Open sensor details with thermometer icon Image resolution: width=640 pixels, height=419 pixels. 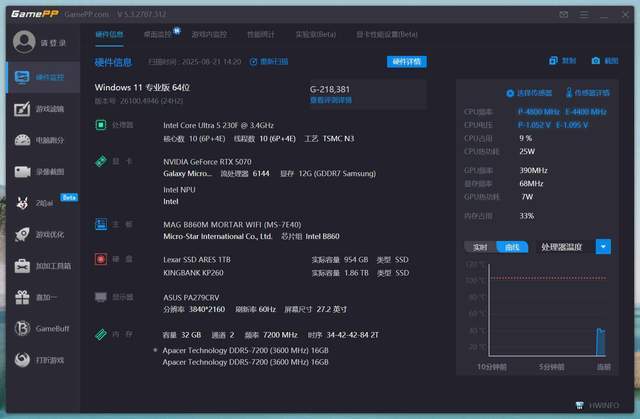coord(588,93)
